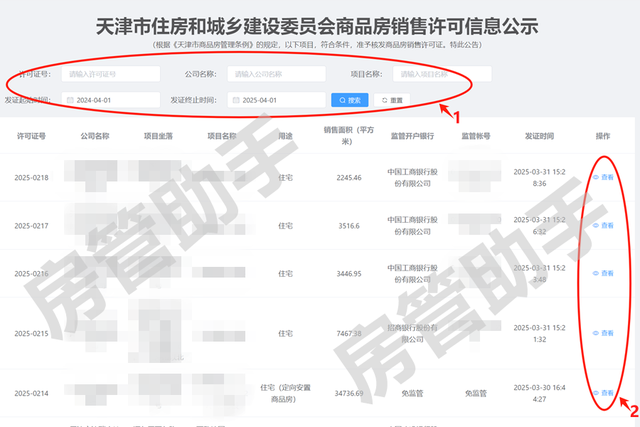Click permit number 2025-0215
The height and width of the screenshot is (427, 640).
coord(31,334)
